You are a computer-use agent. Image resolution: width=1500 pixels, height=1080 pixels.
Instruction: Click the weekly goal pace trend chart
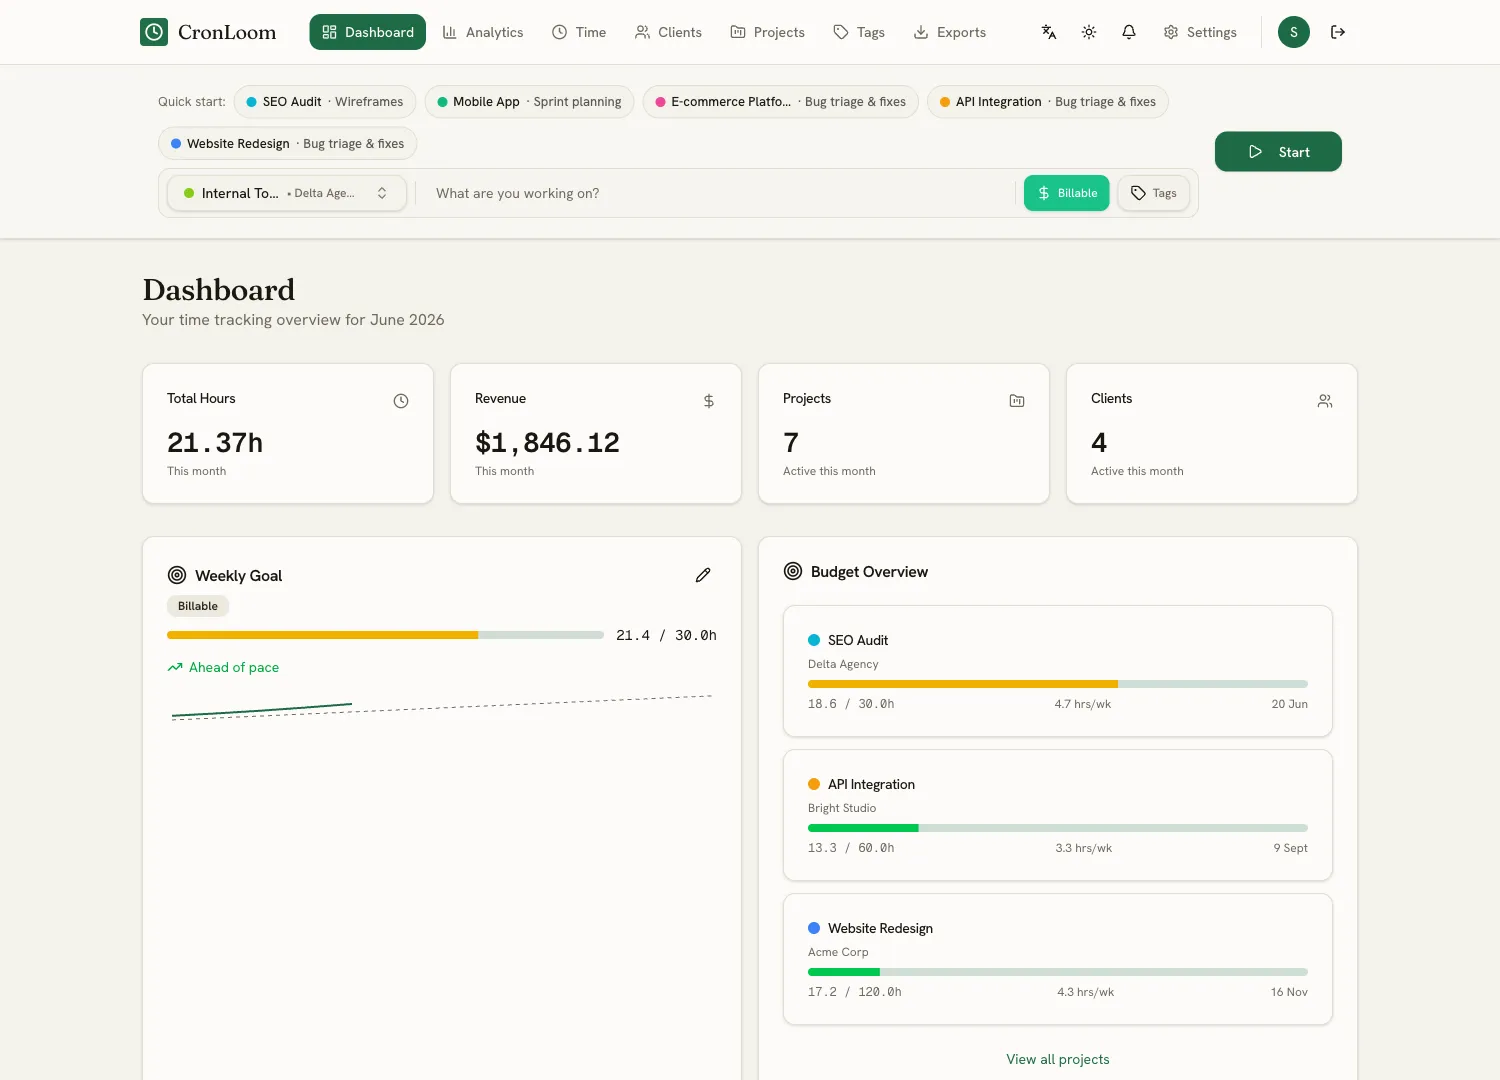pyautogui.click(x=442, y=707)
